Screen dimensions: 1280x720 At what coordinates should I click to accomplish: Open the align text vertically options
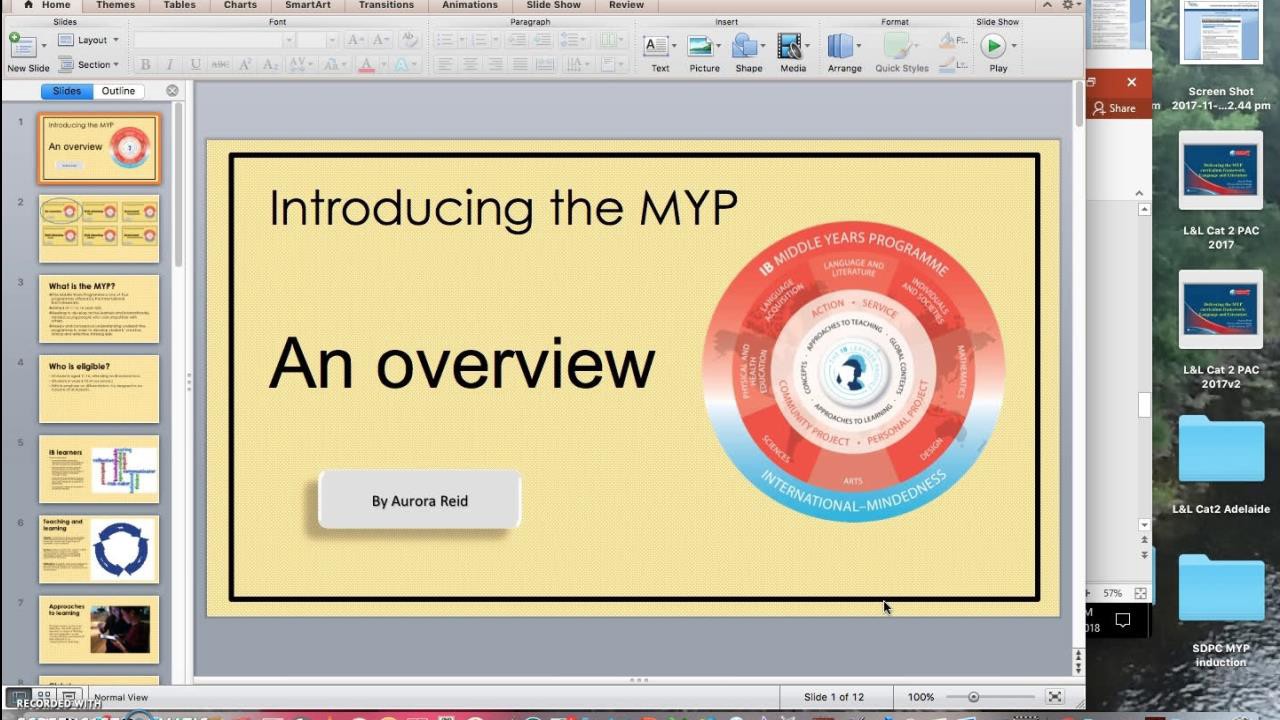(x=611, y=65)
